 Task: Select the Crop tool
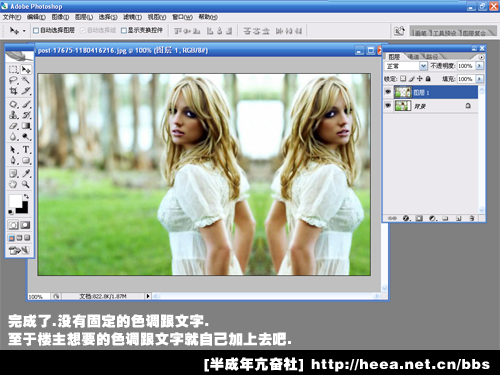coord(13,91)
